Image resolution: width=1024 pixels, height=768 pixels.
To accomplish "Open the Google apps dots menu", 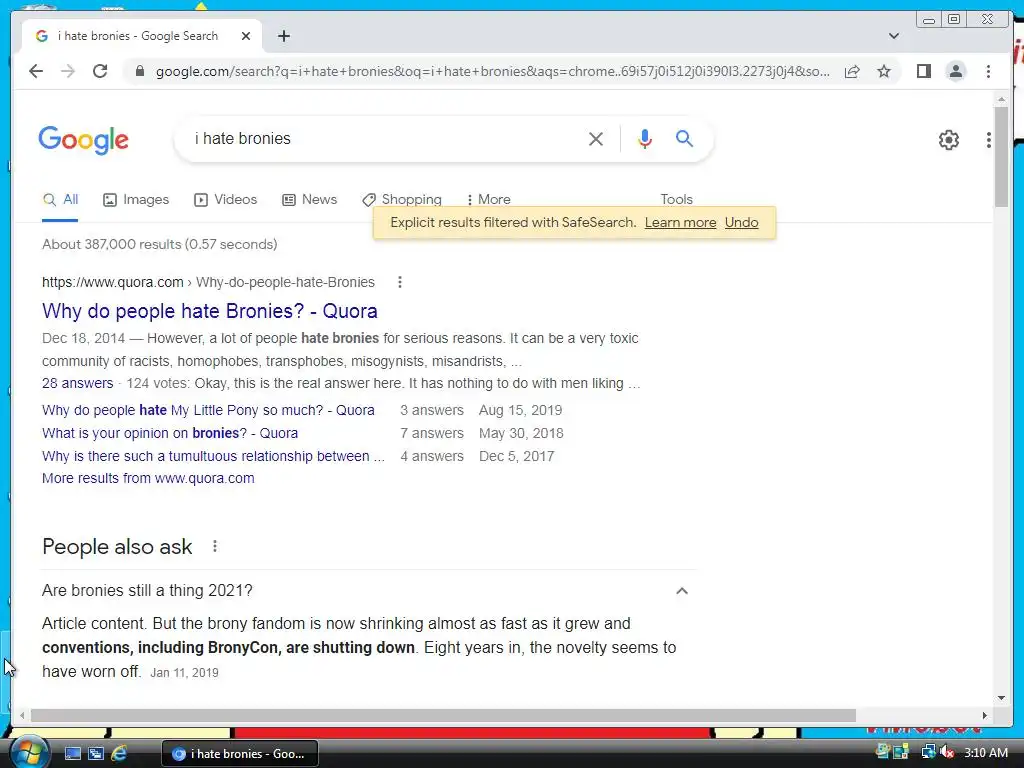I will (989, 139).
